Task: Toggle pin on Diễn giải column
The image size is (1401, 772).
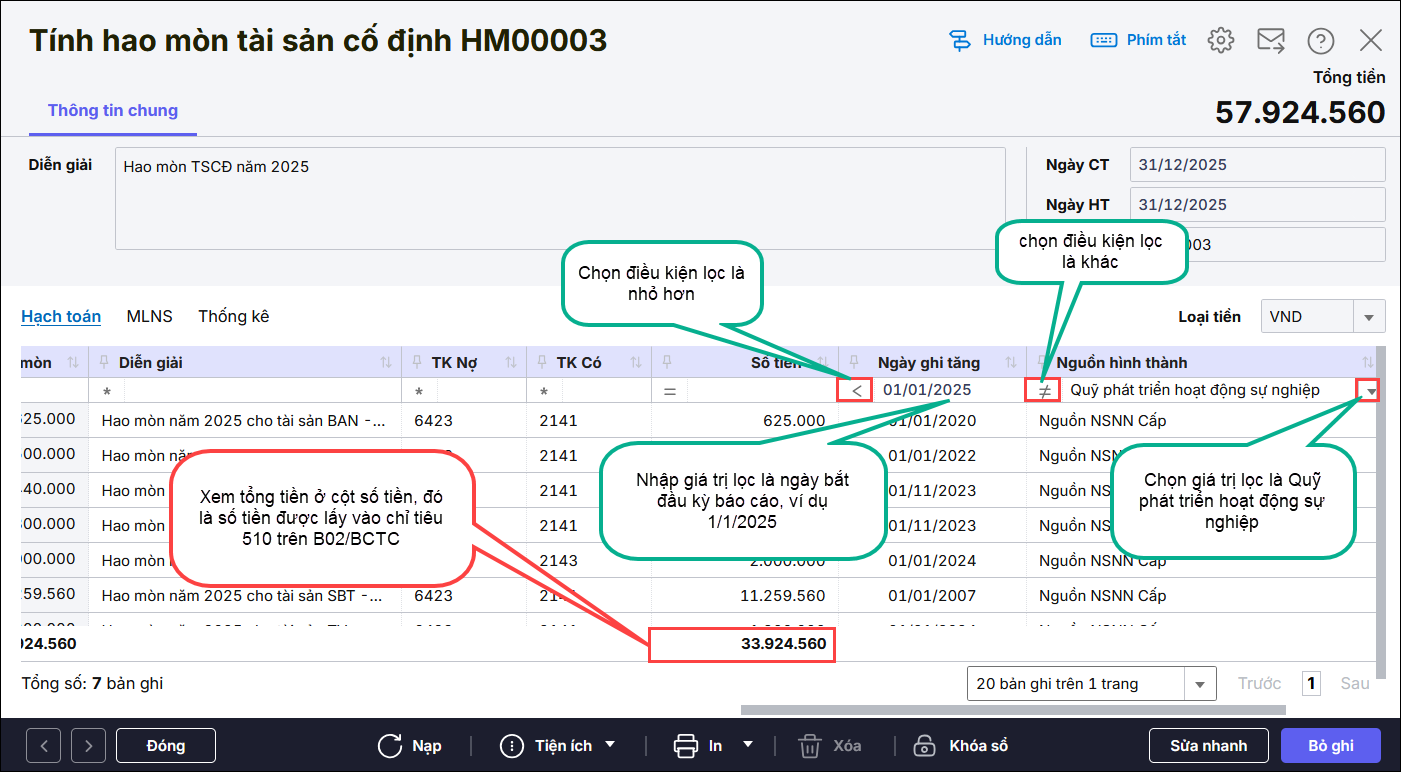Action: click(104, 362)
